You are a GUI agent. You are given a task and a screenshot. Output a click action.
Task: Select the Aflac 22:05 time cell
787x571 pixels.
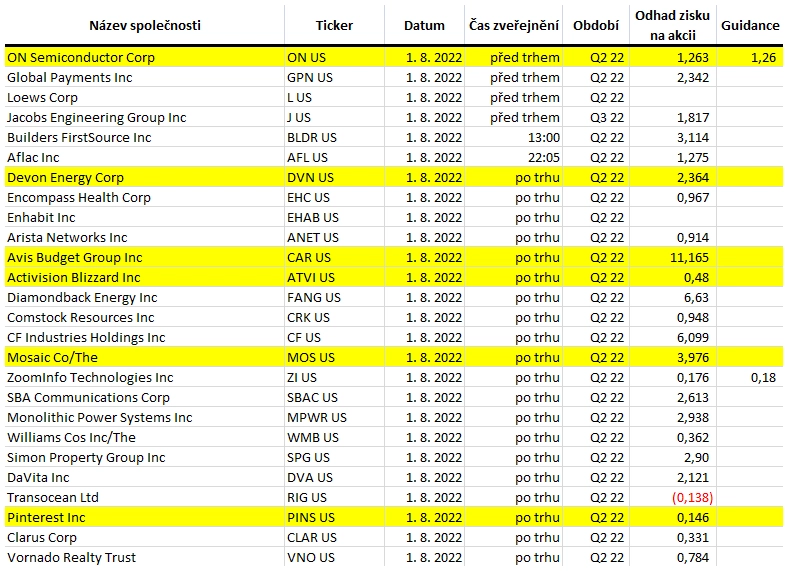pos(514,158)
